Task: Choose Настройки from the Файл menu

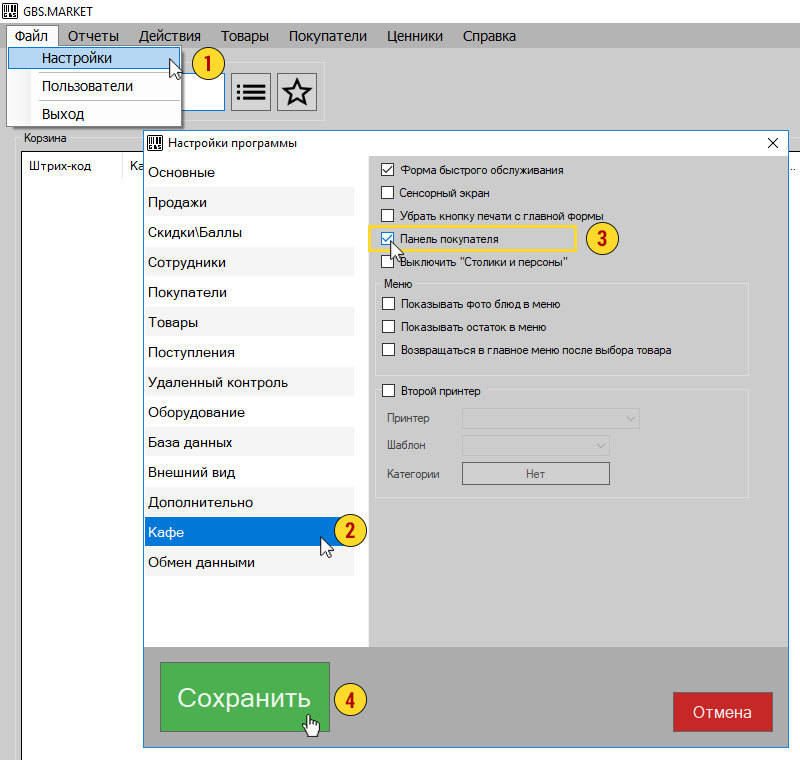Action: pos(94,58)
